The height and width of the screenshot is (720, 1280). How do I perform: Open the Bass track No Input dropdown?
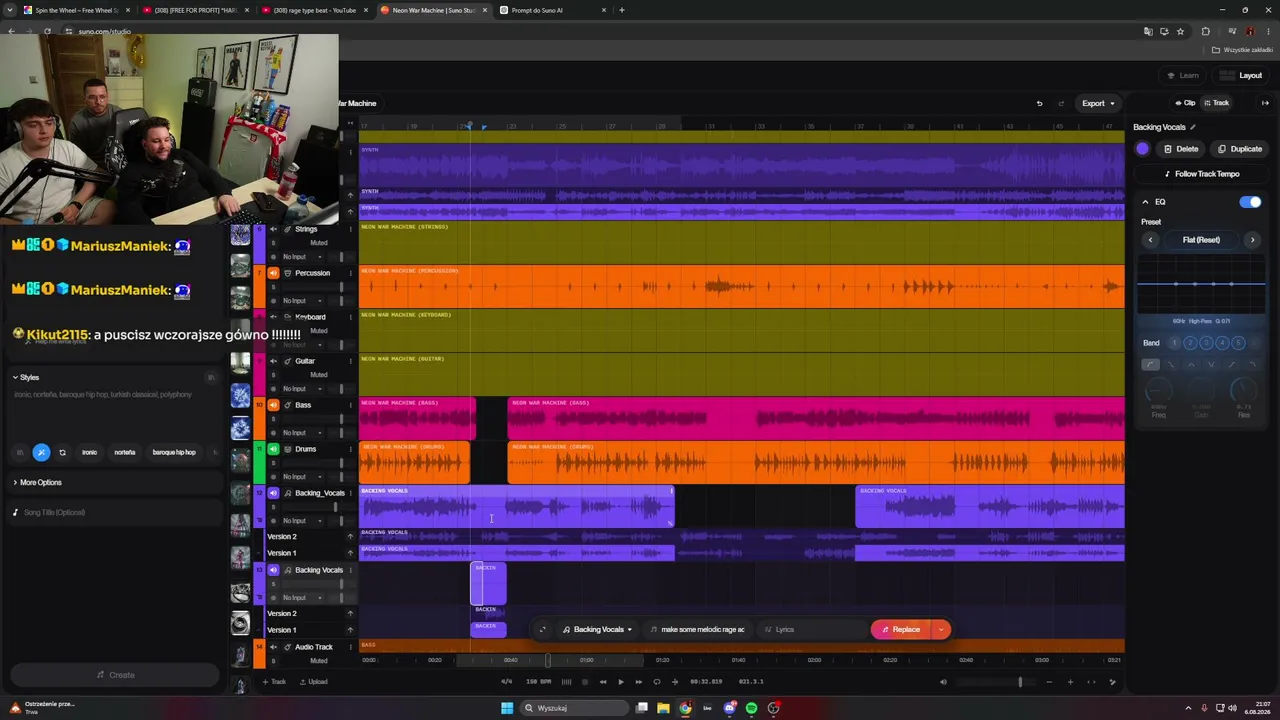tap(303, 433)
